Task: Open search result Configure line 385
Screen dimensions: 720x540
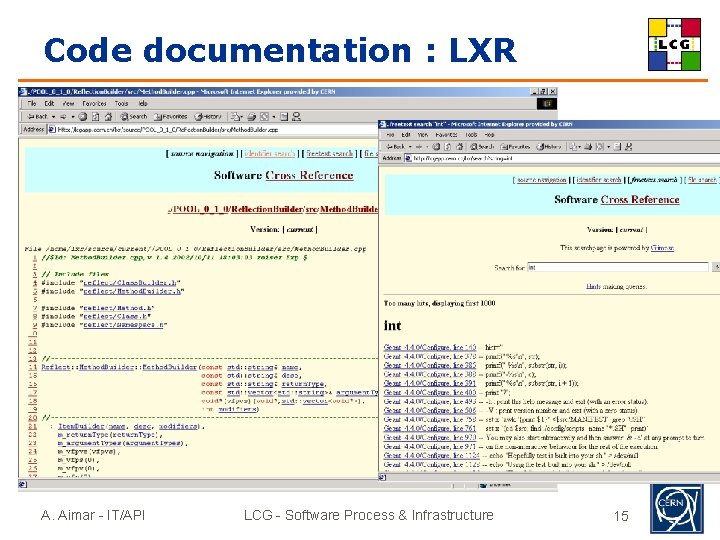Action: coord(430,366)
